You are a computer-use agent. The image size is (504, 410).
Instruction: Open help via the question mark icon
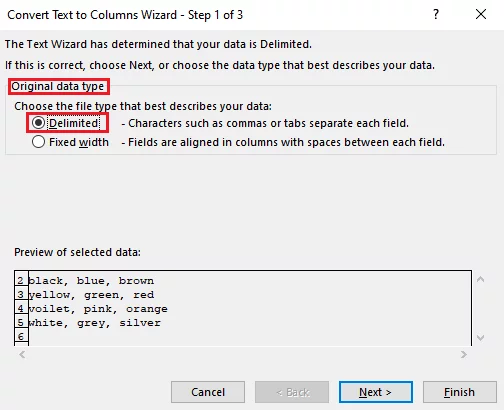pos(436,15)
